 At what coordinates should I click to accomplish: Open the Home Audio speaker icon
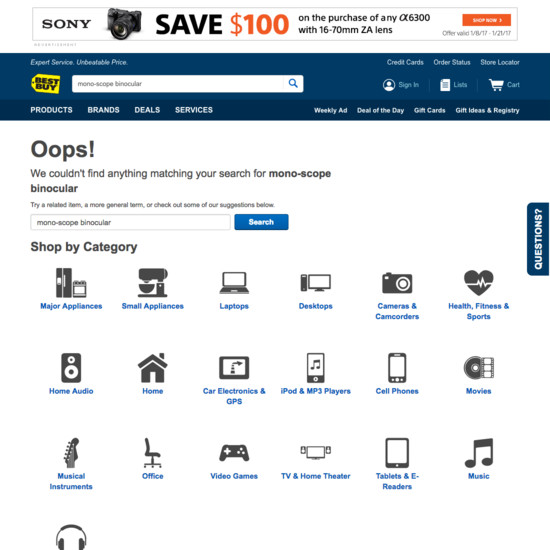(71, 368)
